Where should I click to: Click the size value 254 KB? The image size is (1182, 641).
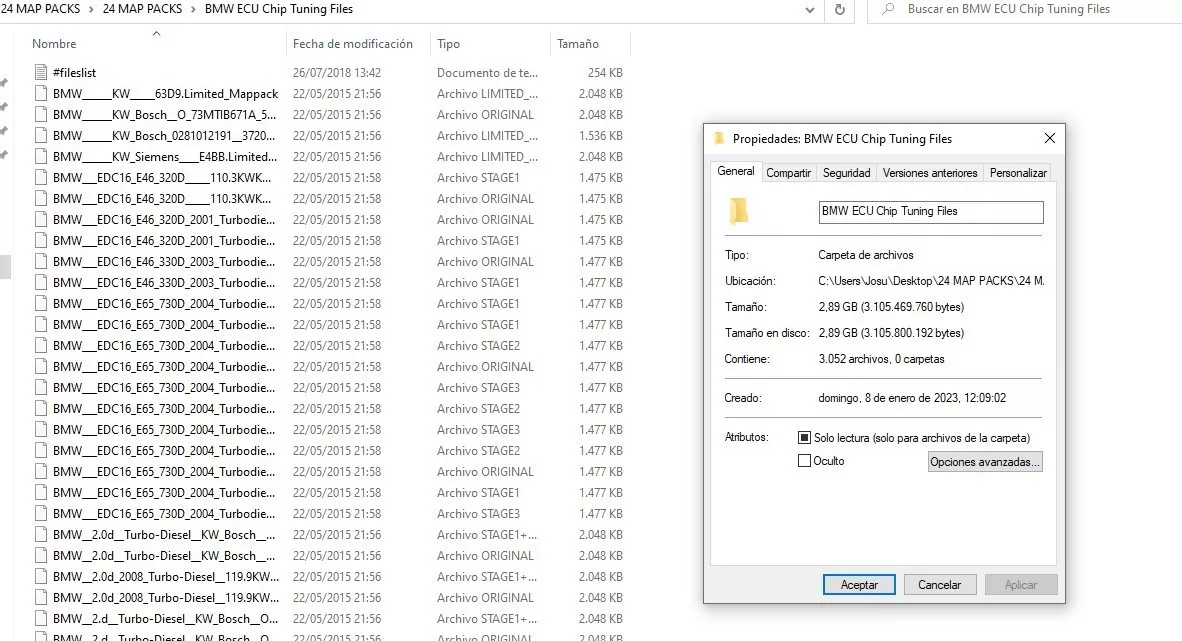[605, 72]
